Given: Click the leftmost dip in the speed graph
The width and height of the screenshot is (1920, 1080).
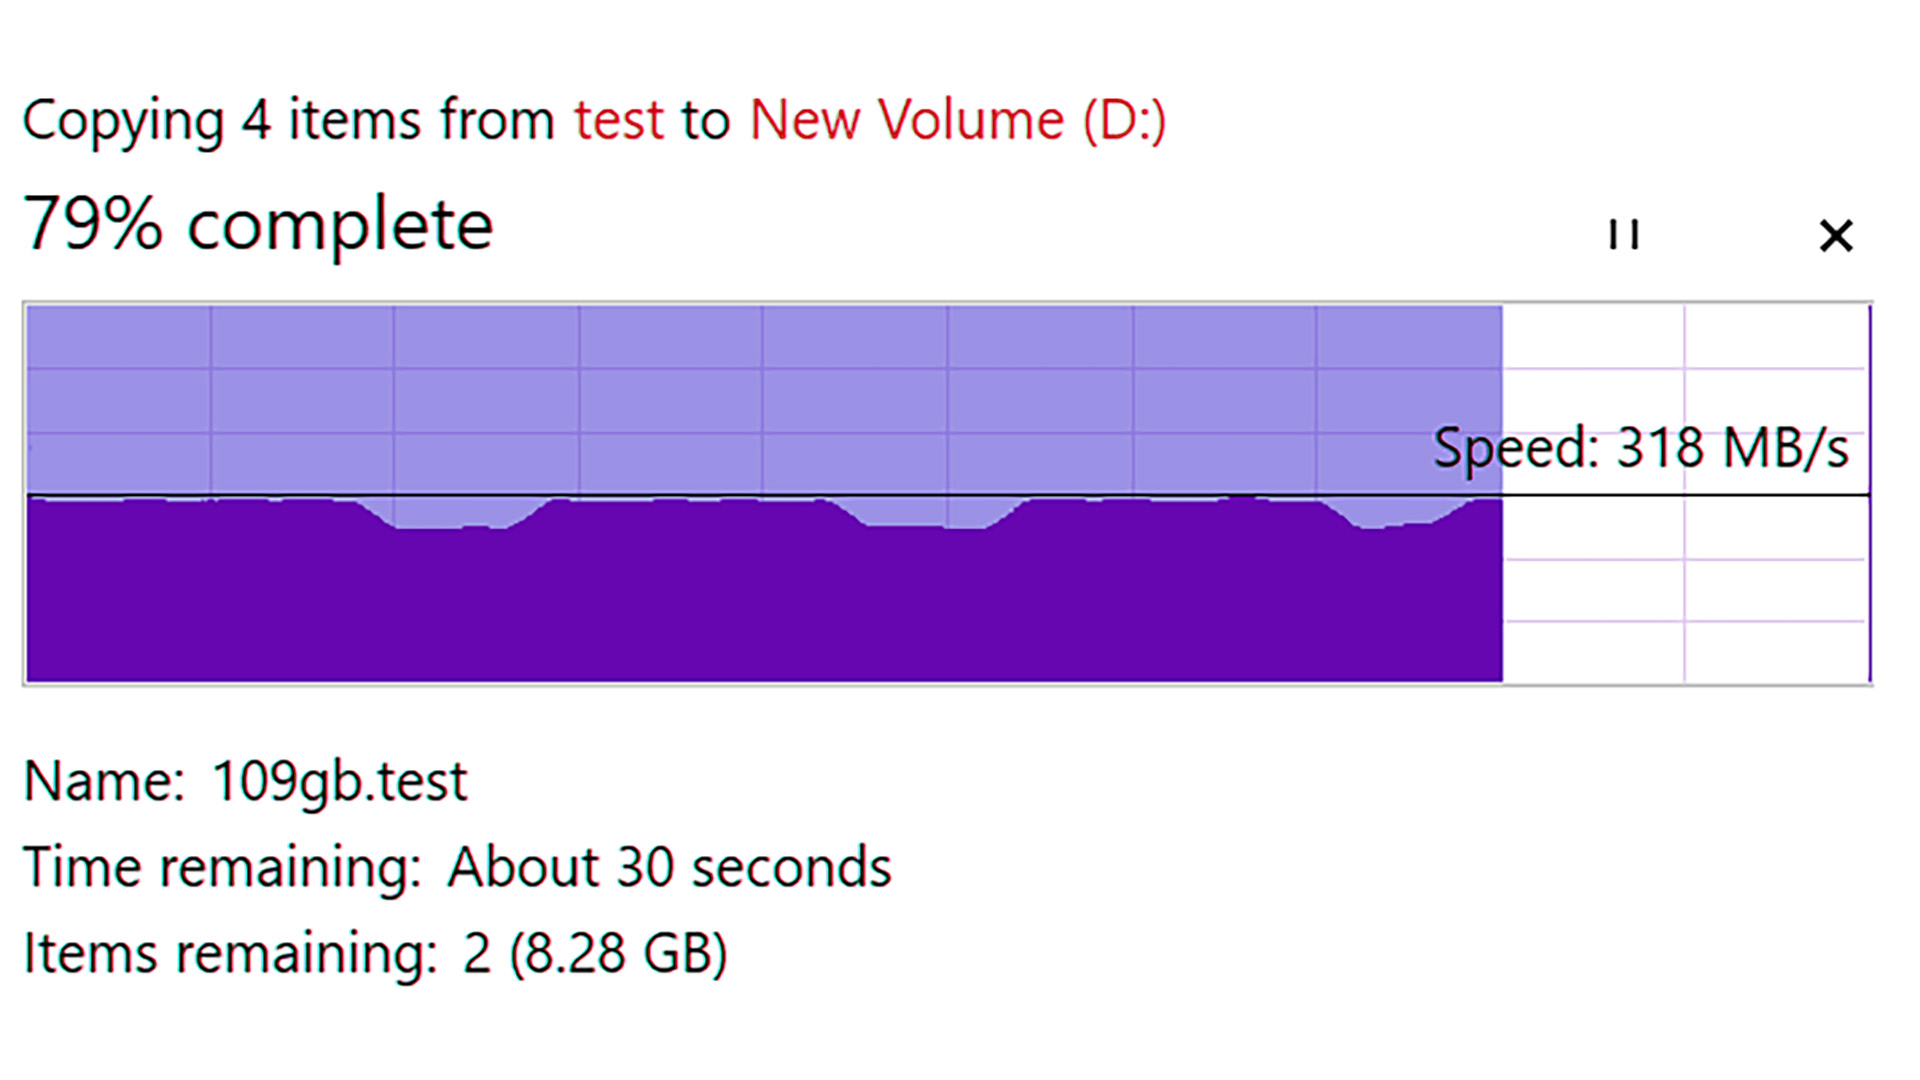Looking at the screenshot, I should pos(453,514).
